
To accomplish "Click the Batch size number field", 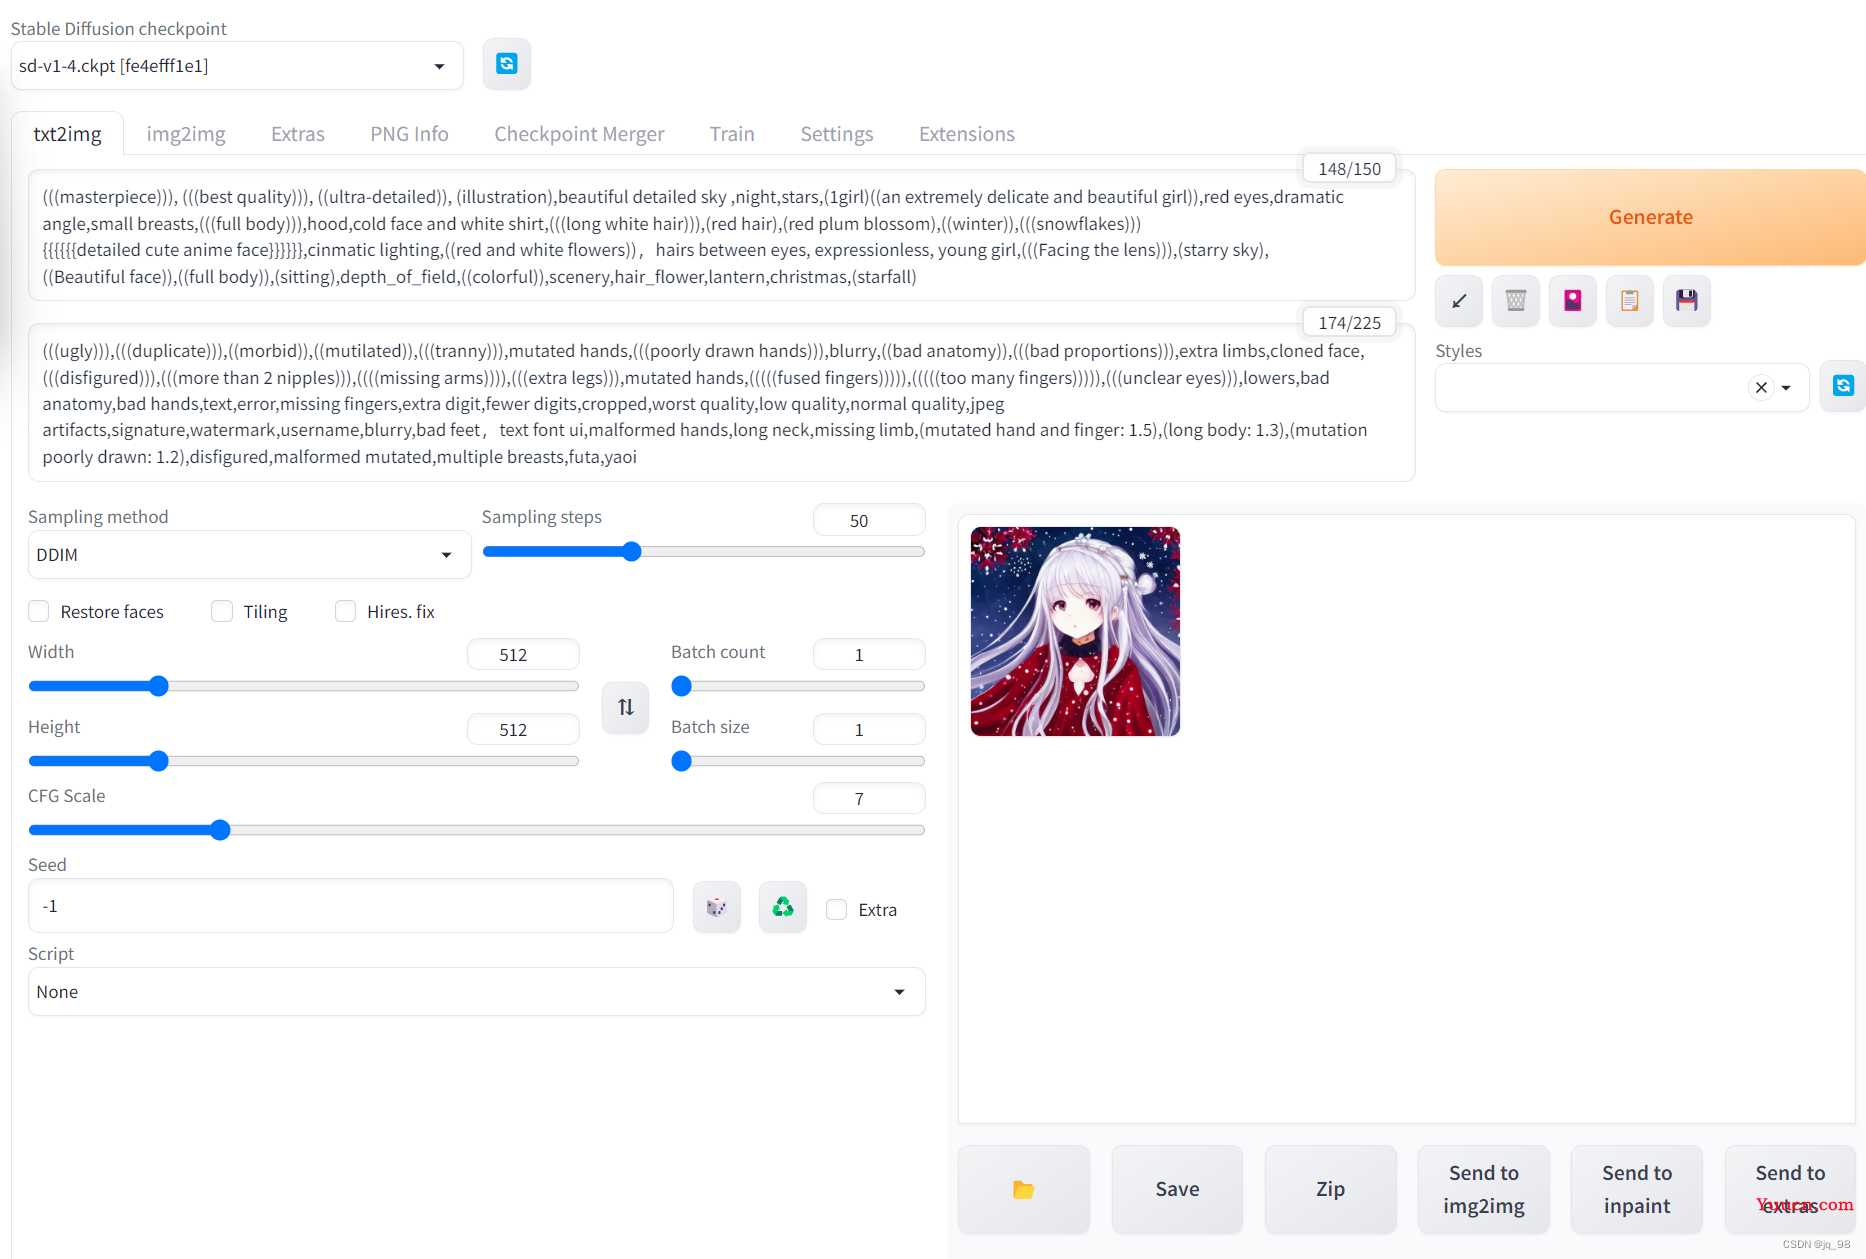I will pos(869,729).
